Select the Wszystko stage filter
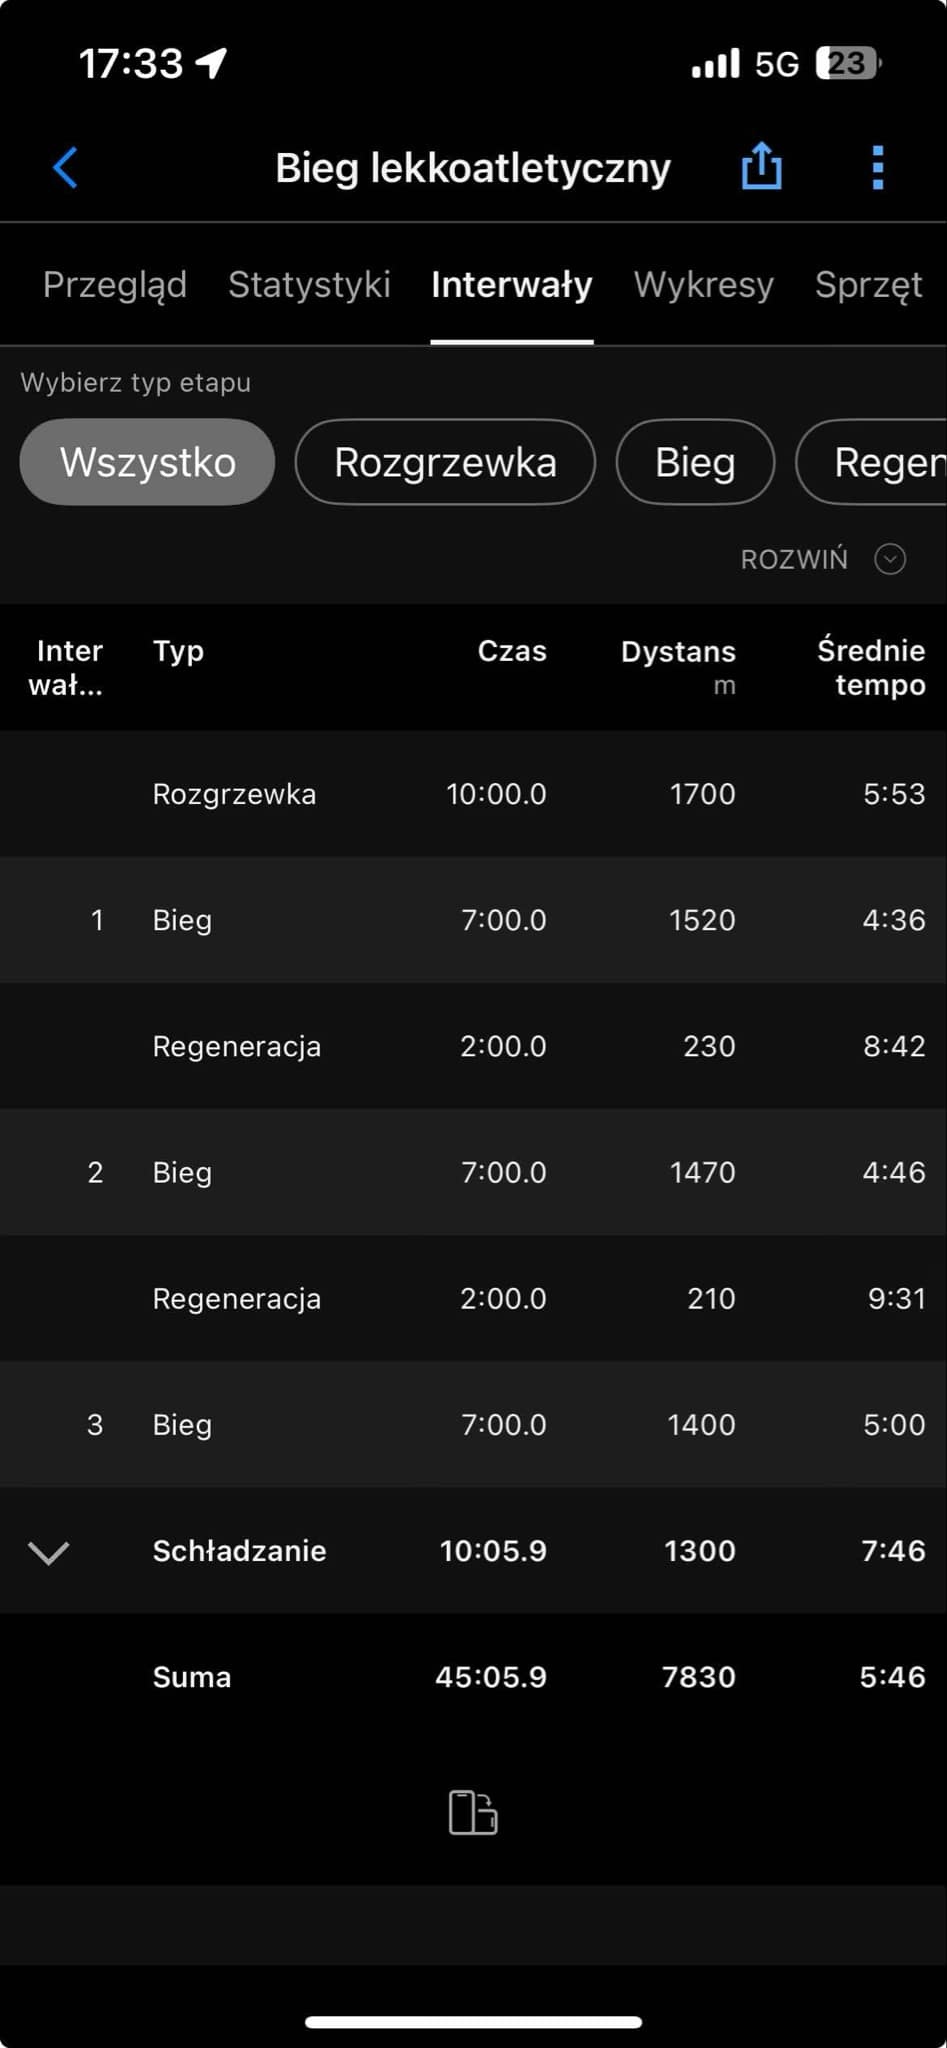947x2048 pixels. coord(147,462)
